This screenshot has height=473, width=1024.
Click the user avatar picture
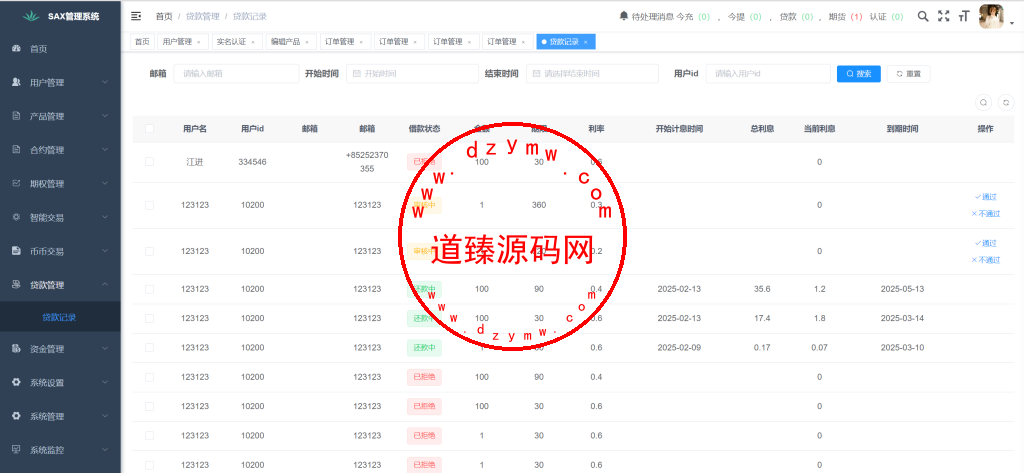pyautogui.click(x=991, y=16)
